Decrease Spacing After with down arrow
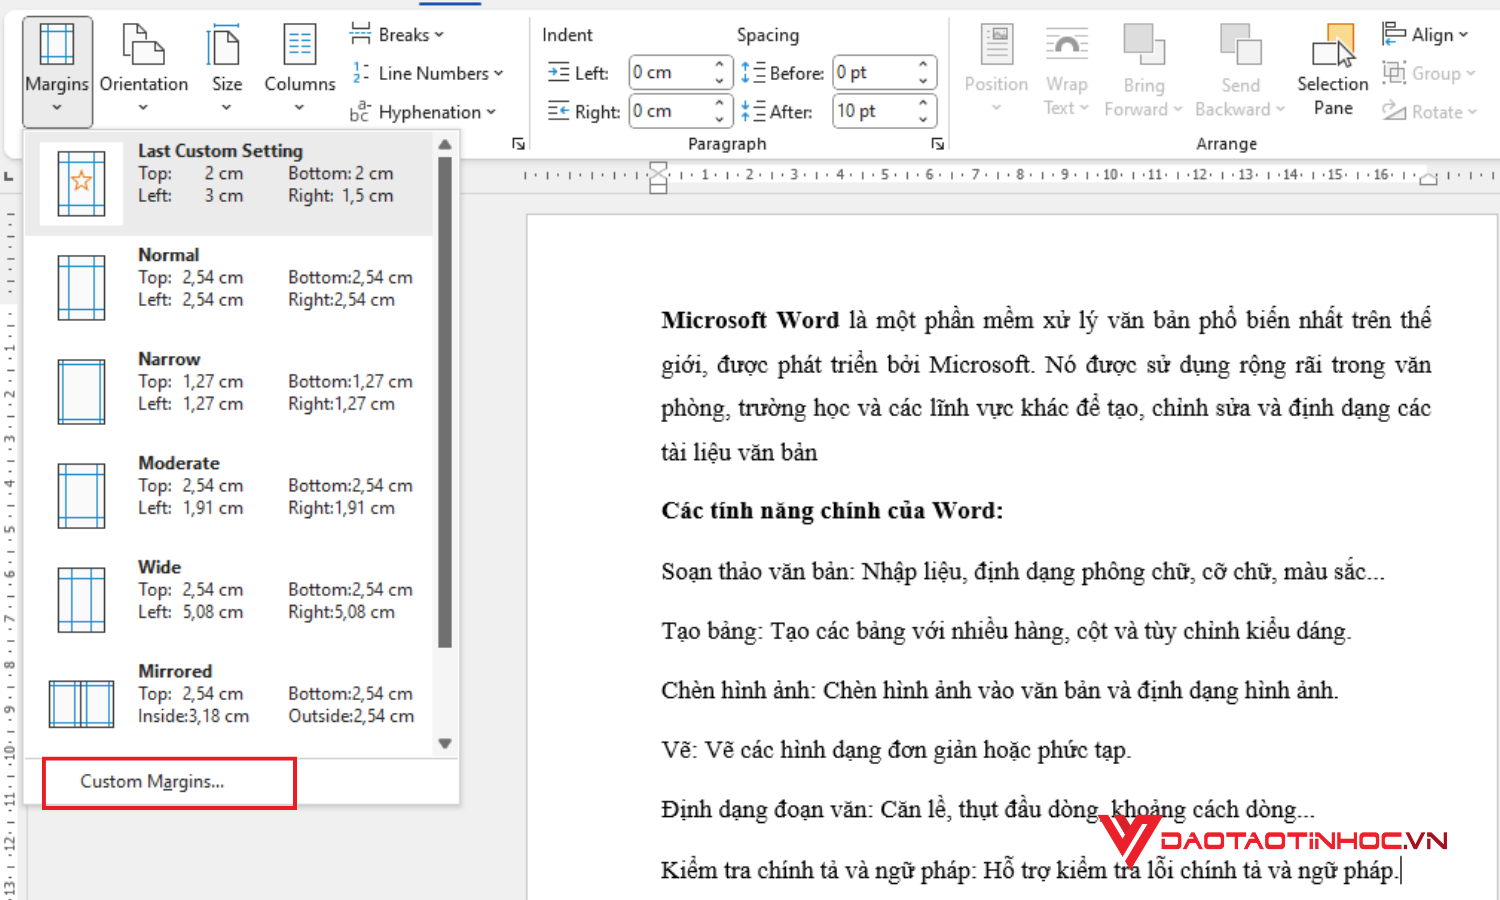Screen dimensions: 1500x900 coord(923,119)
